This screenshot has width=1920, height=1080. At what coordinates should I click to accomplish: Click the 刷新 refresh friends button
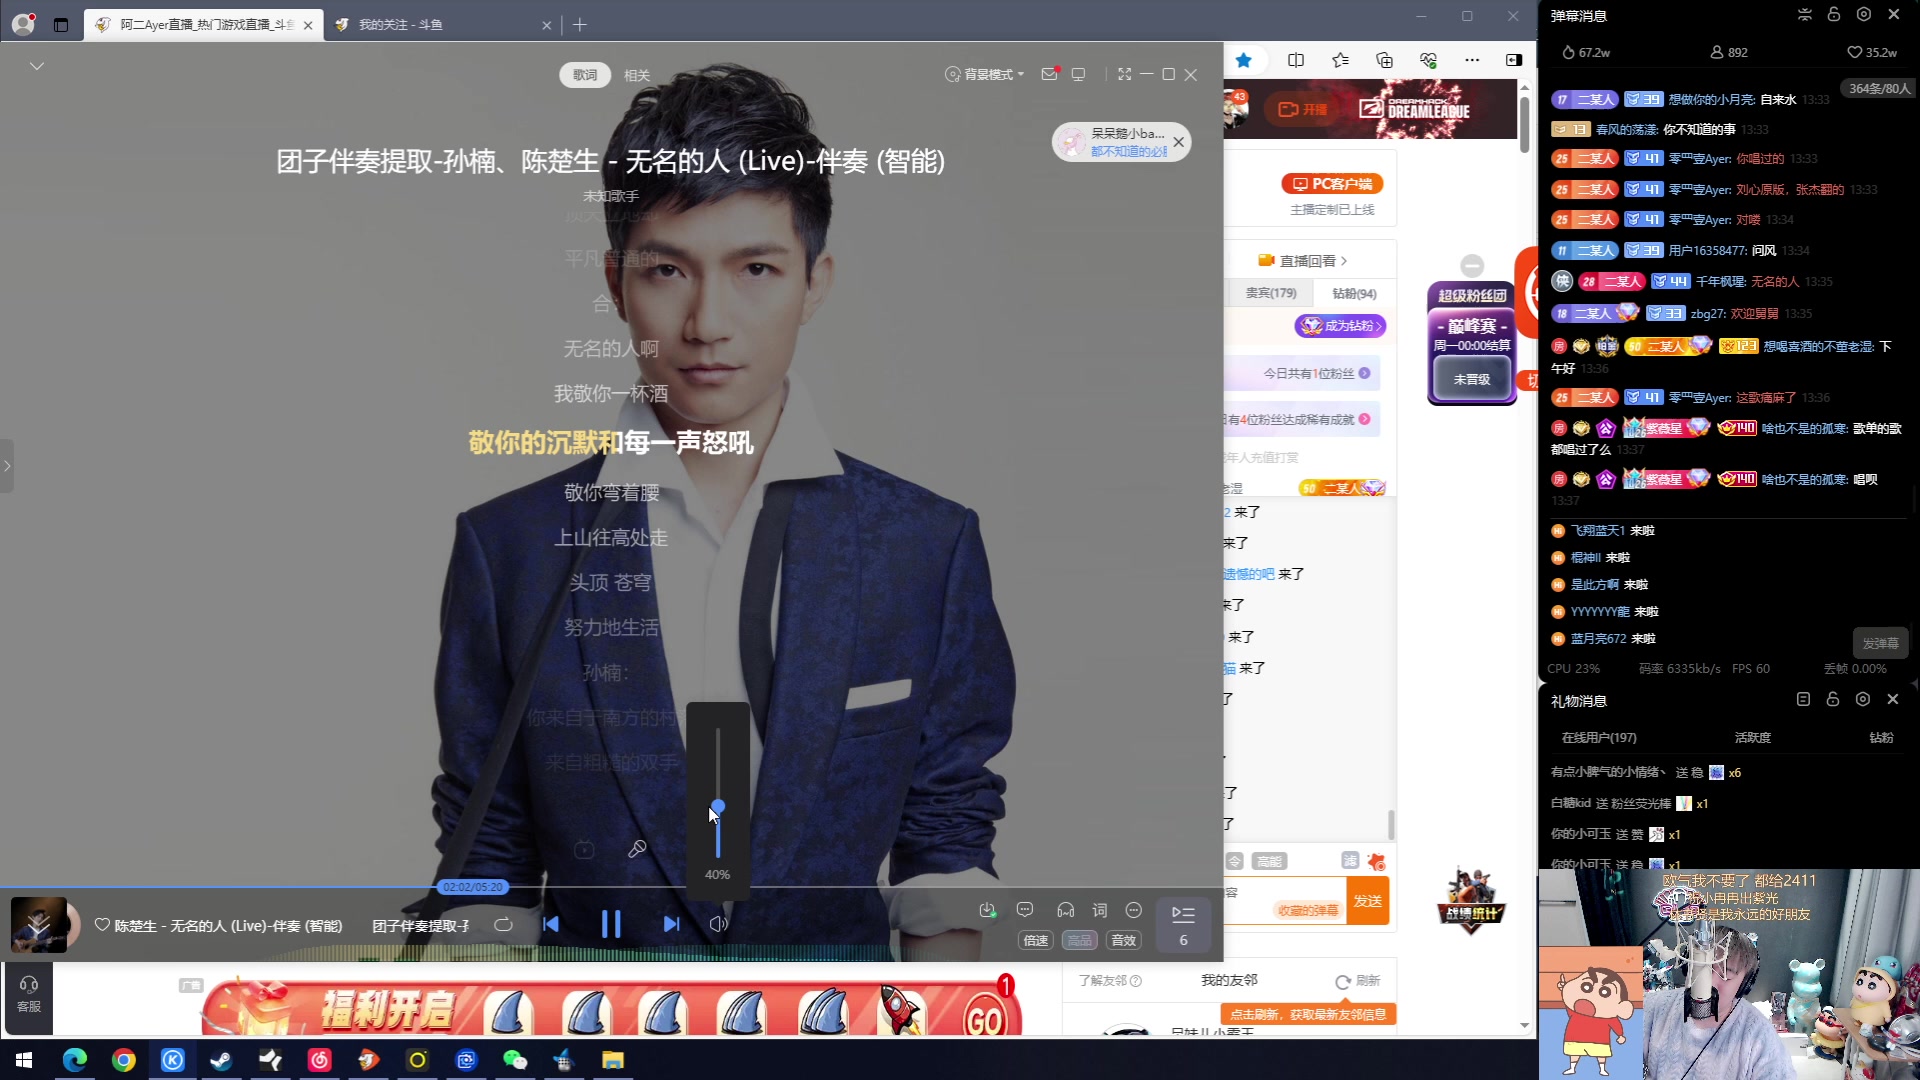pos(1358,981)
